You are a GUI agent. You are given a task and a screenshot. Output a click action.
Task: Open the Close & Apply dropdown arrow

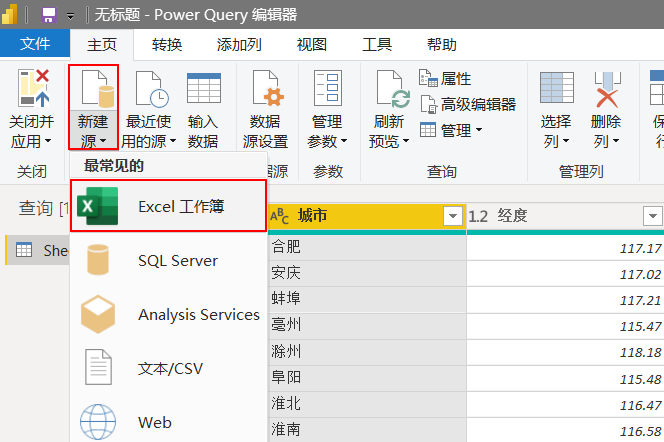[48, 141]
